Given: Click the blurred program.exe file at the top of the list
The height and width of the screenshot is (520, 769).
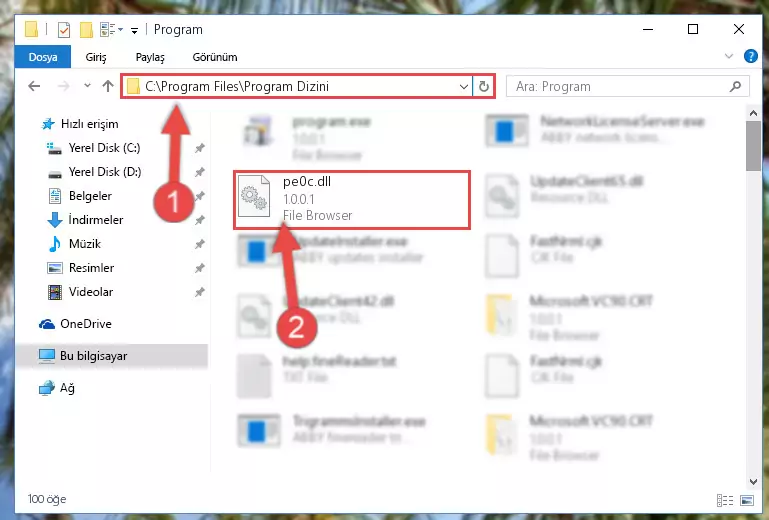Looking at the screenshot, I should [x=308, y=137].
